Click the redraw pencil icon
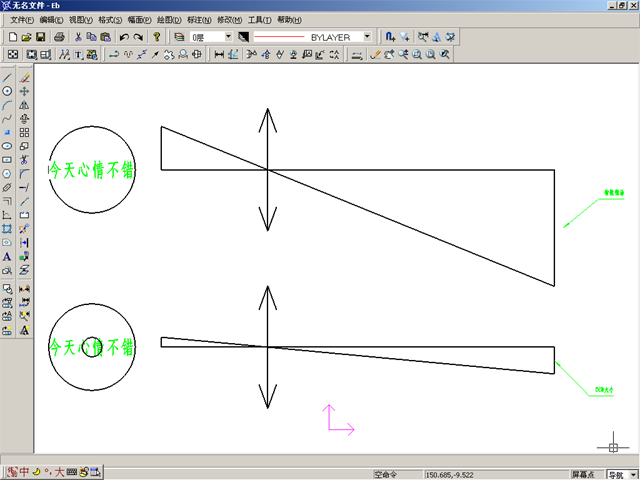 point(375,54)
